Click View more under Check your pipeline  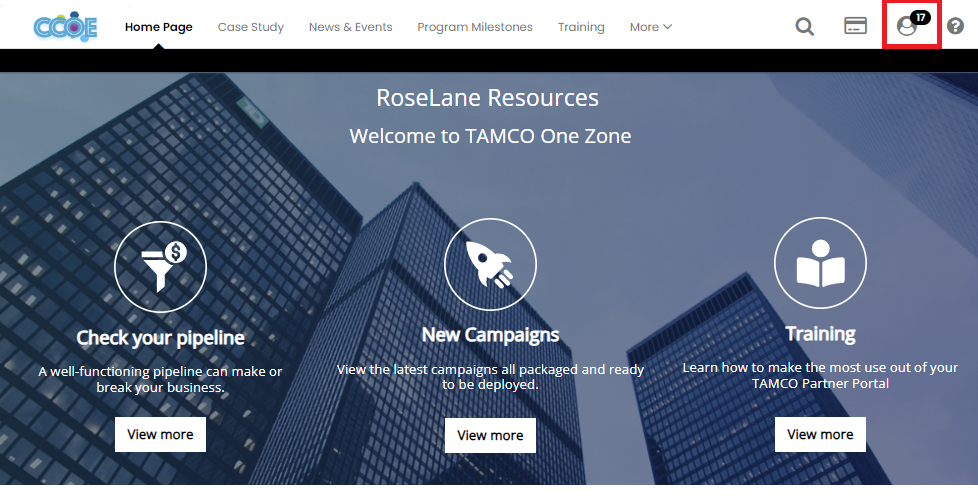(x=160, y=435)
